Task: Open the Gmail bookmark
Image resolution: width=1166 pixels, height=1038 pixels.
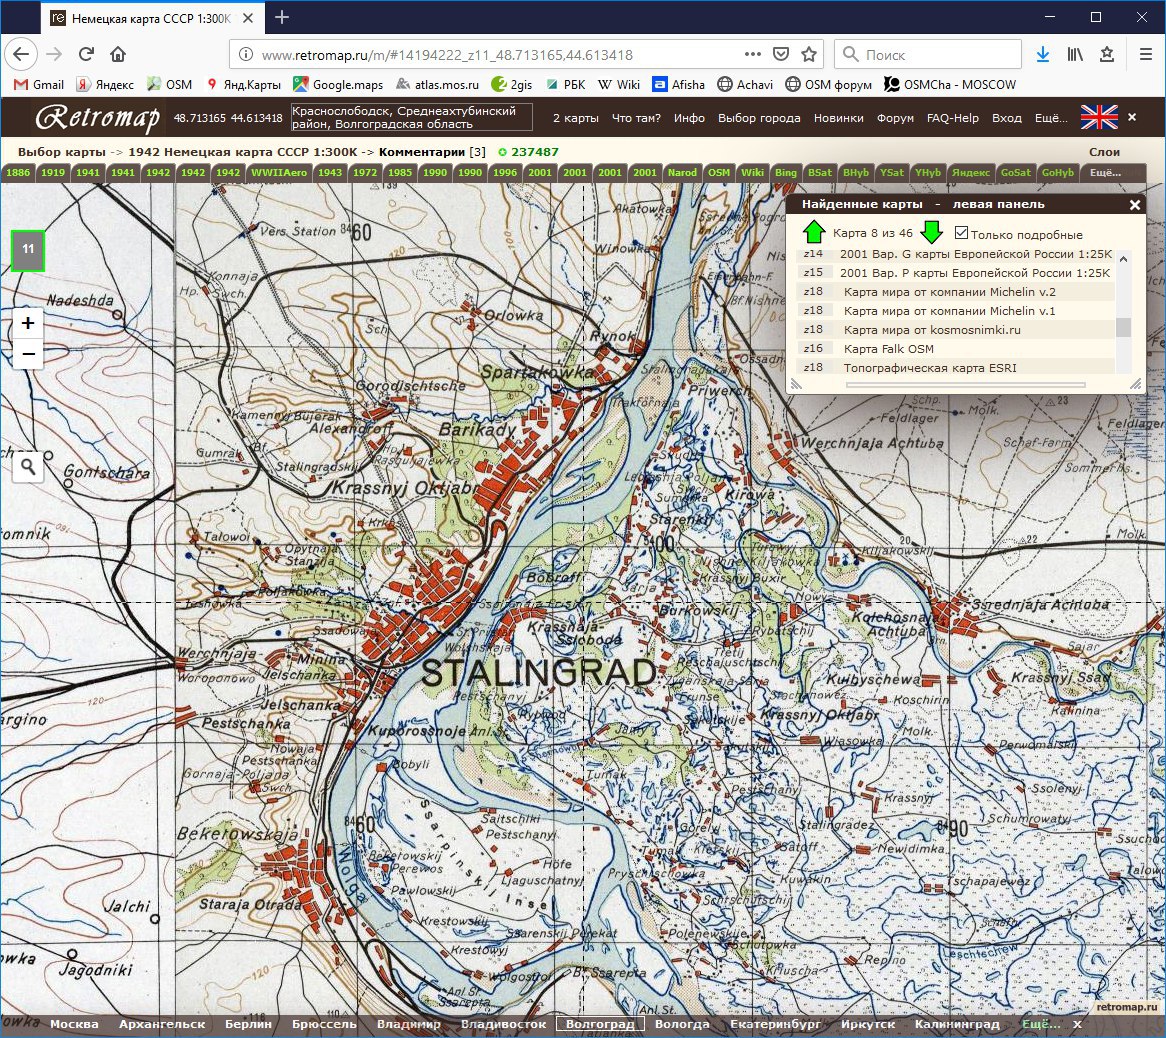Action: point(39,85)
